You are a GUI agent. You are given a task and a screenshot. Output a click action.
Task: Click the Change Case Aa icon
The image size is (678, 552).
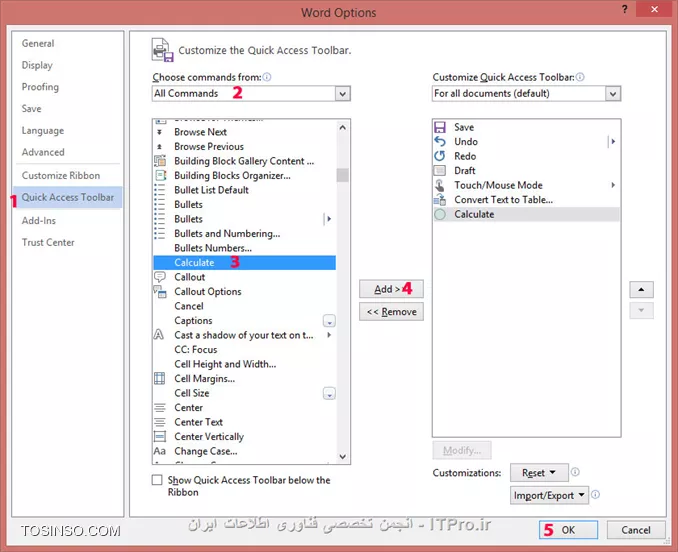pyautogui.click(x=160, y=451)
